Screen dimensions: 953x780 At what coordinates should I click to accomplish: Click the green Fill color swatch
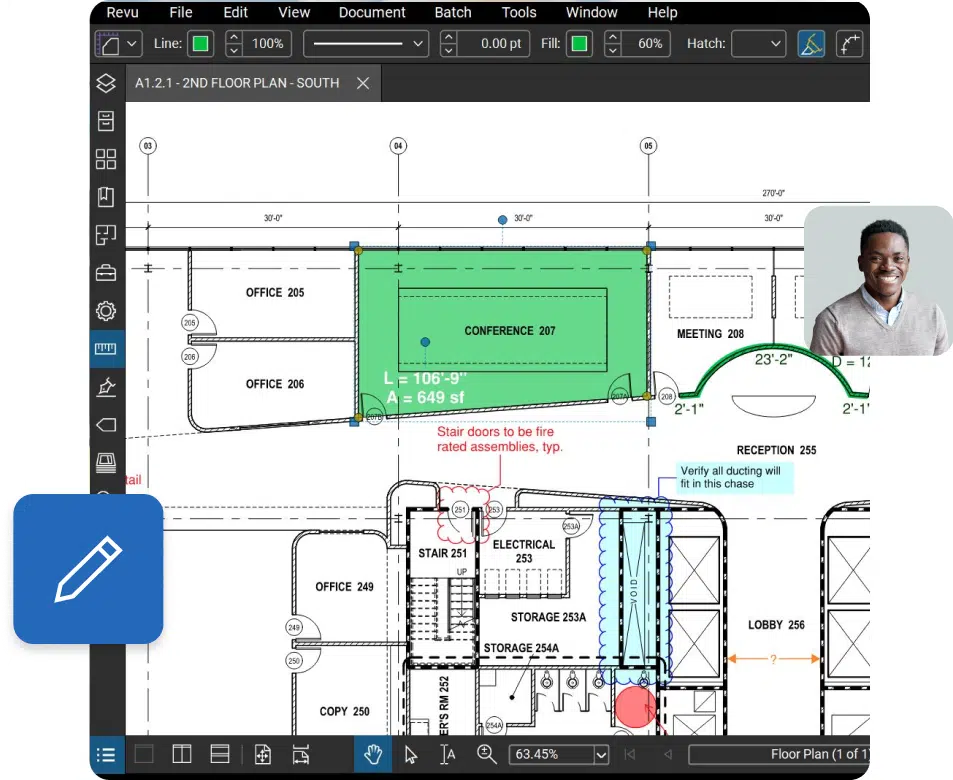[x=579, y=44]
